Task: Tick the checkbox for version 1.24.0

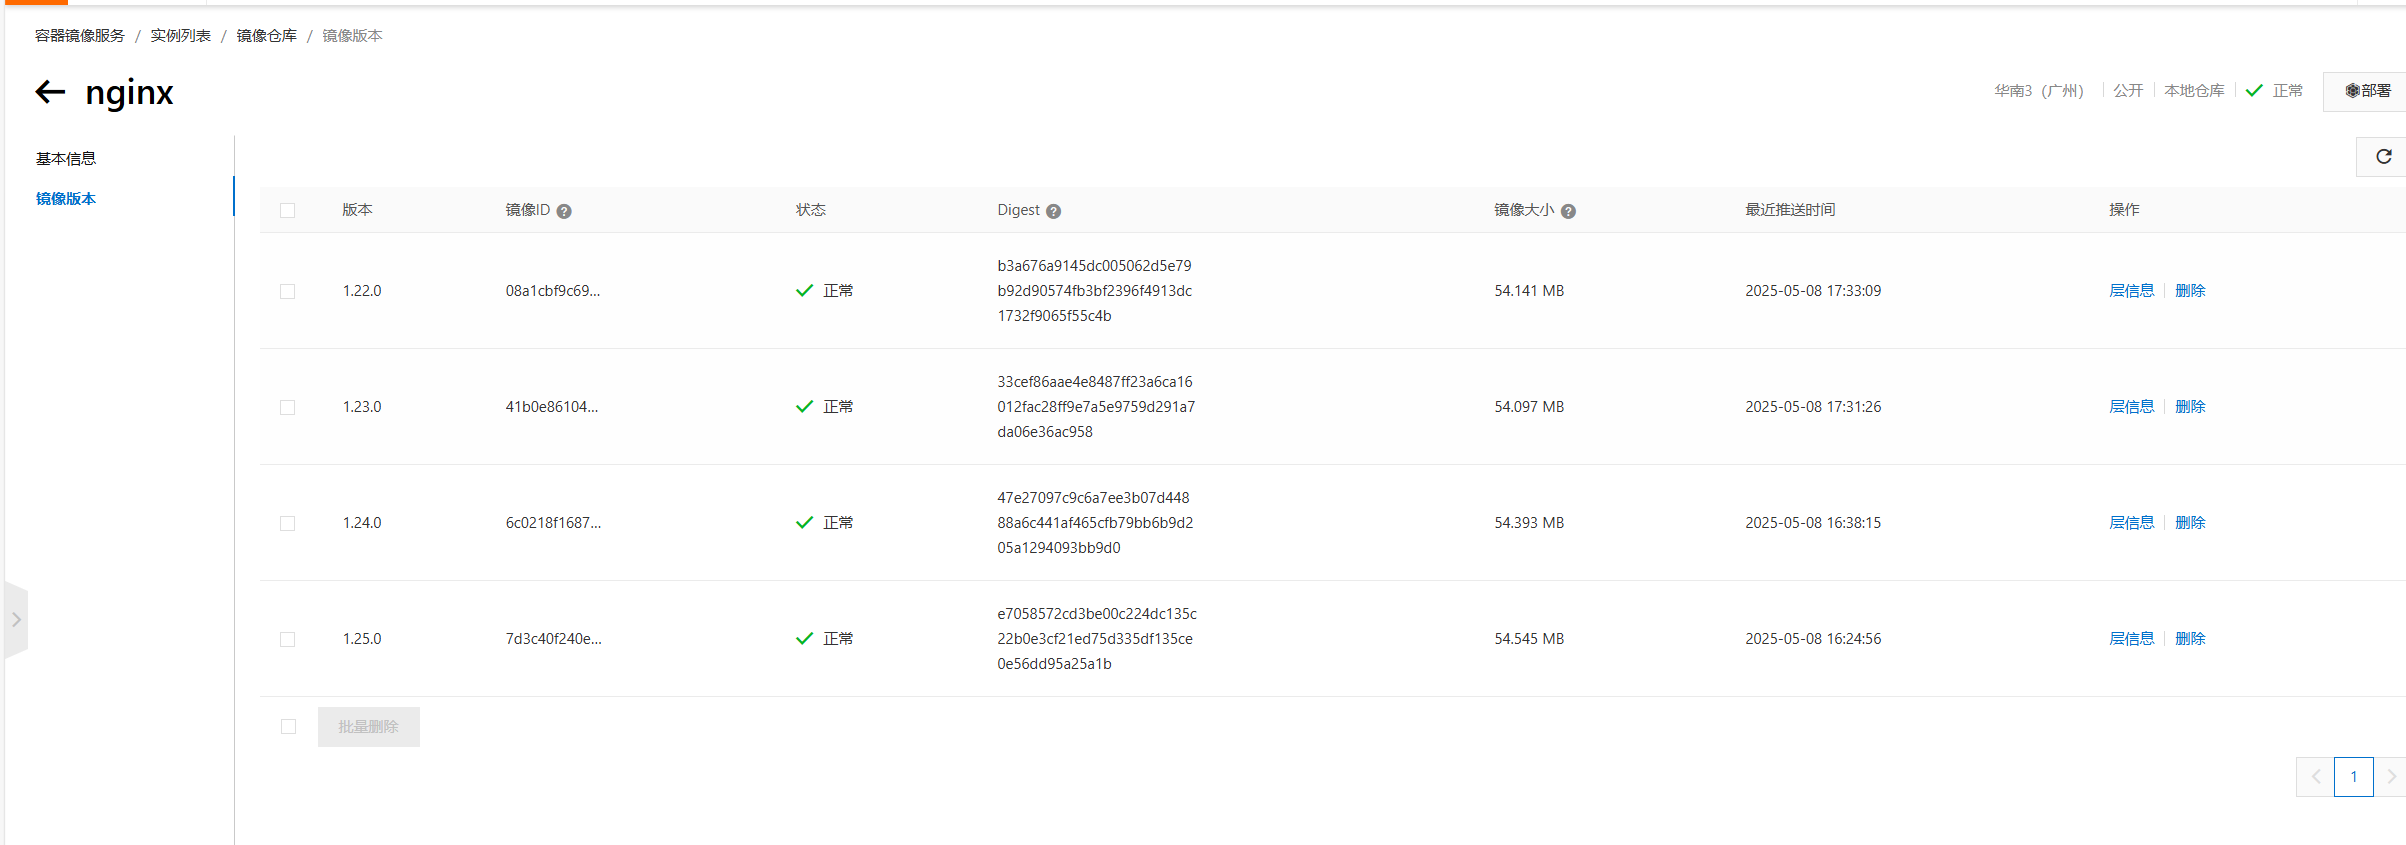Action: tap(288, 523)
